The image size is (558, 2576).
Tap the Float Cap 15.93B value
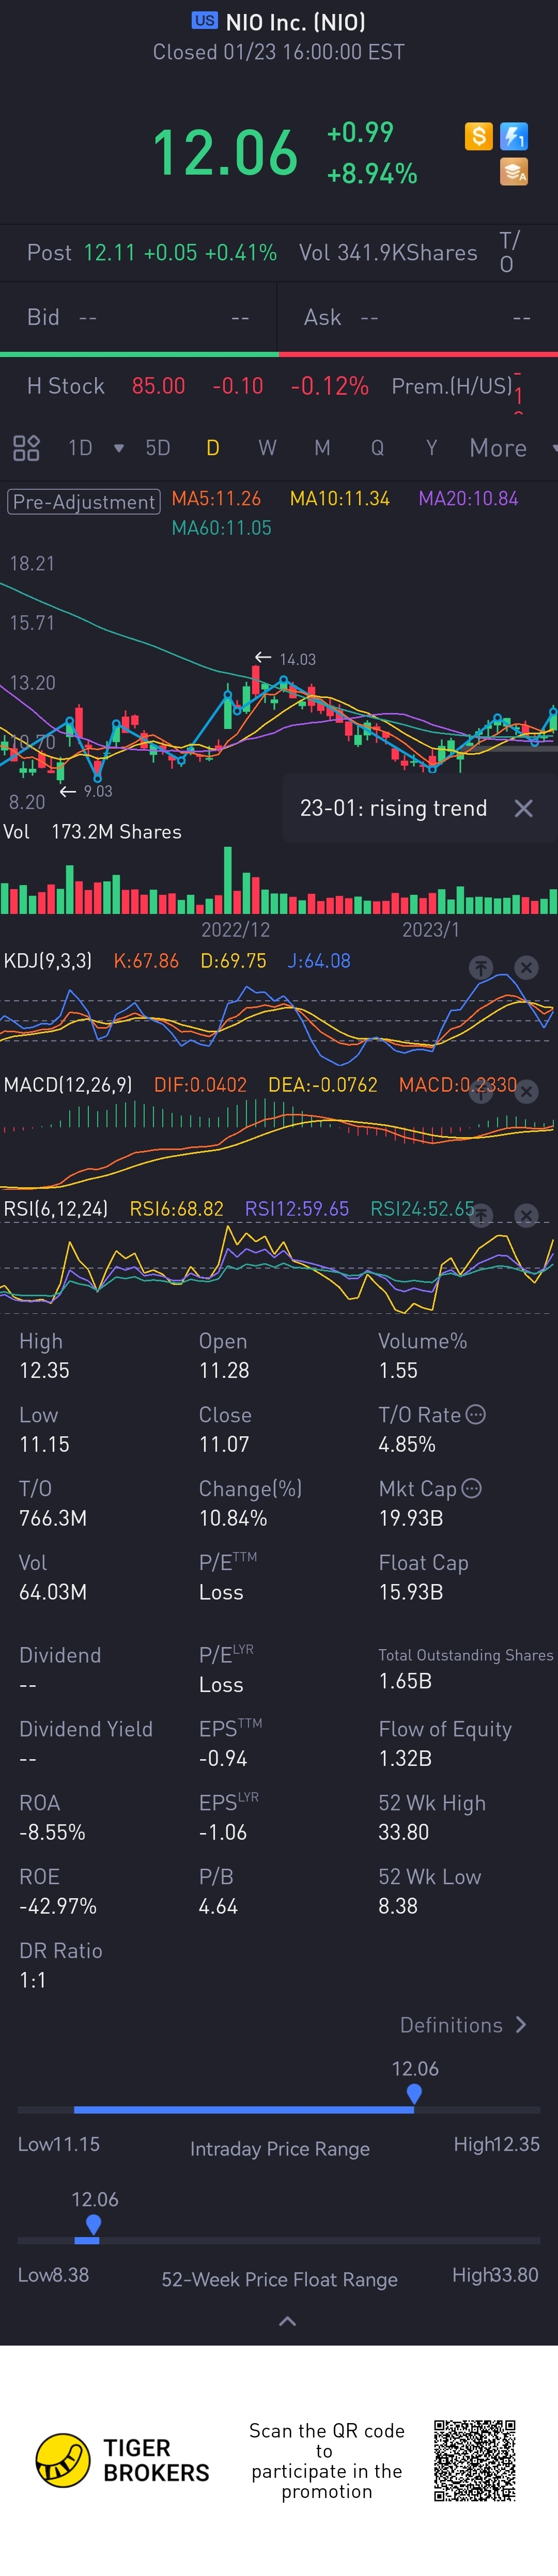410,1592
